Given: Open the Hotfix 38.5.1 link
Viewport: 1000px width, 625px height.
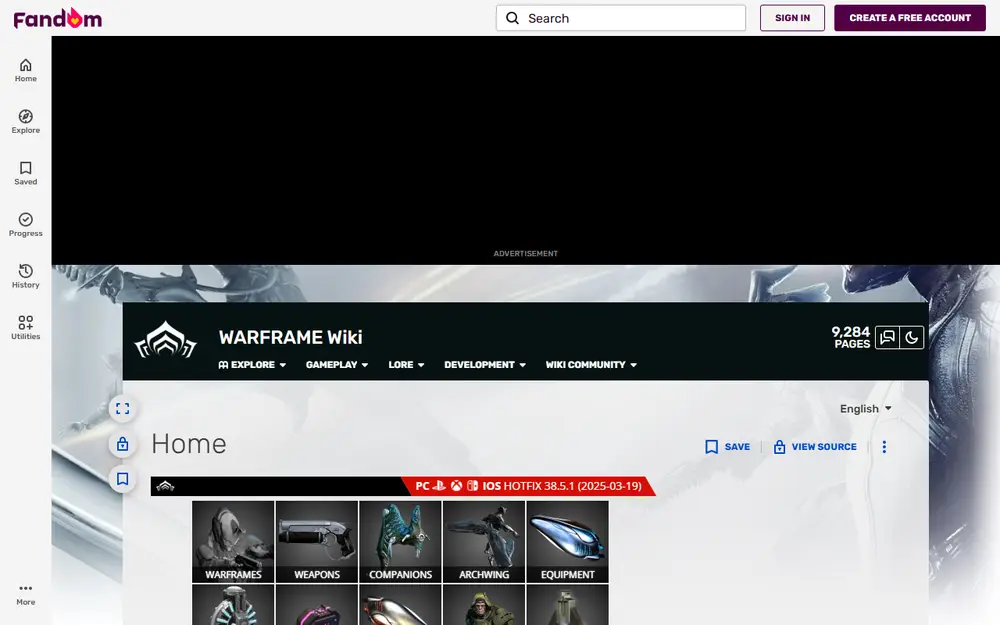Looking at the screenshot, I should [573, 486].
